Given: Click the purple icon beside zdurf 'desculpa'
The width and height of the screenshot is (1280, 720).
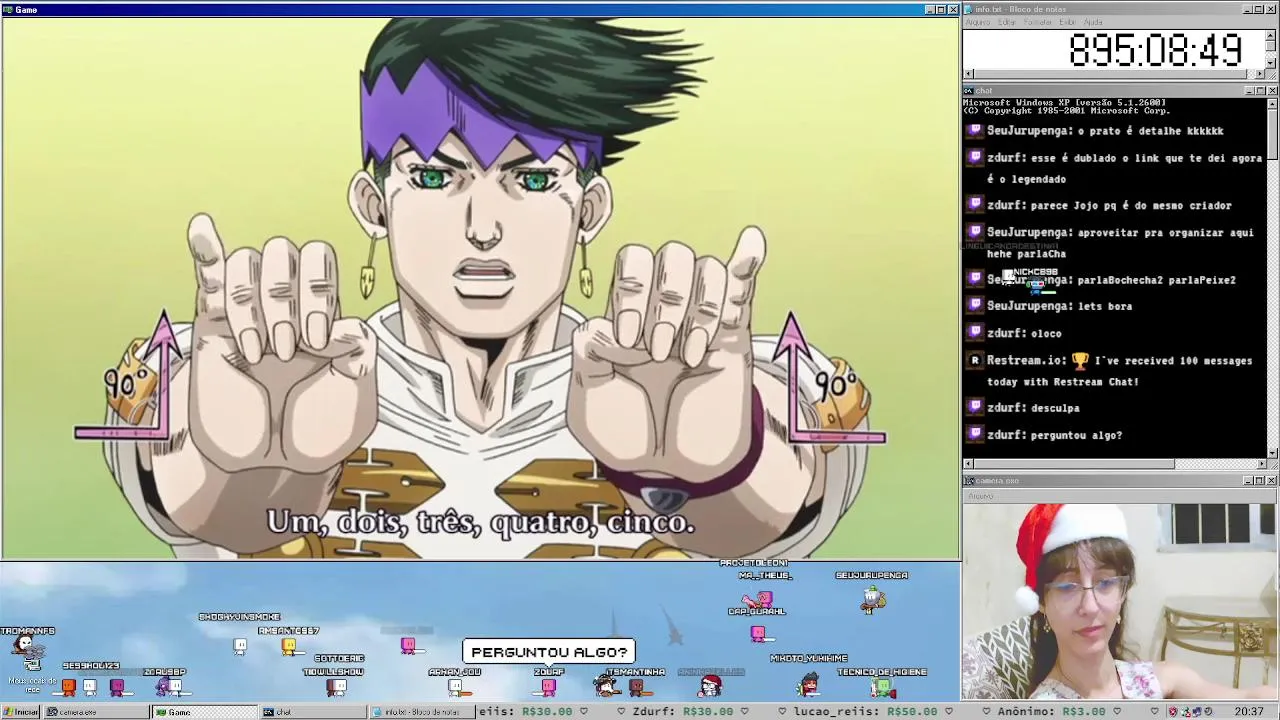Looking at the screenshot, I should 975,407.
